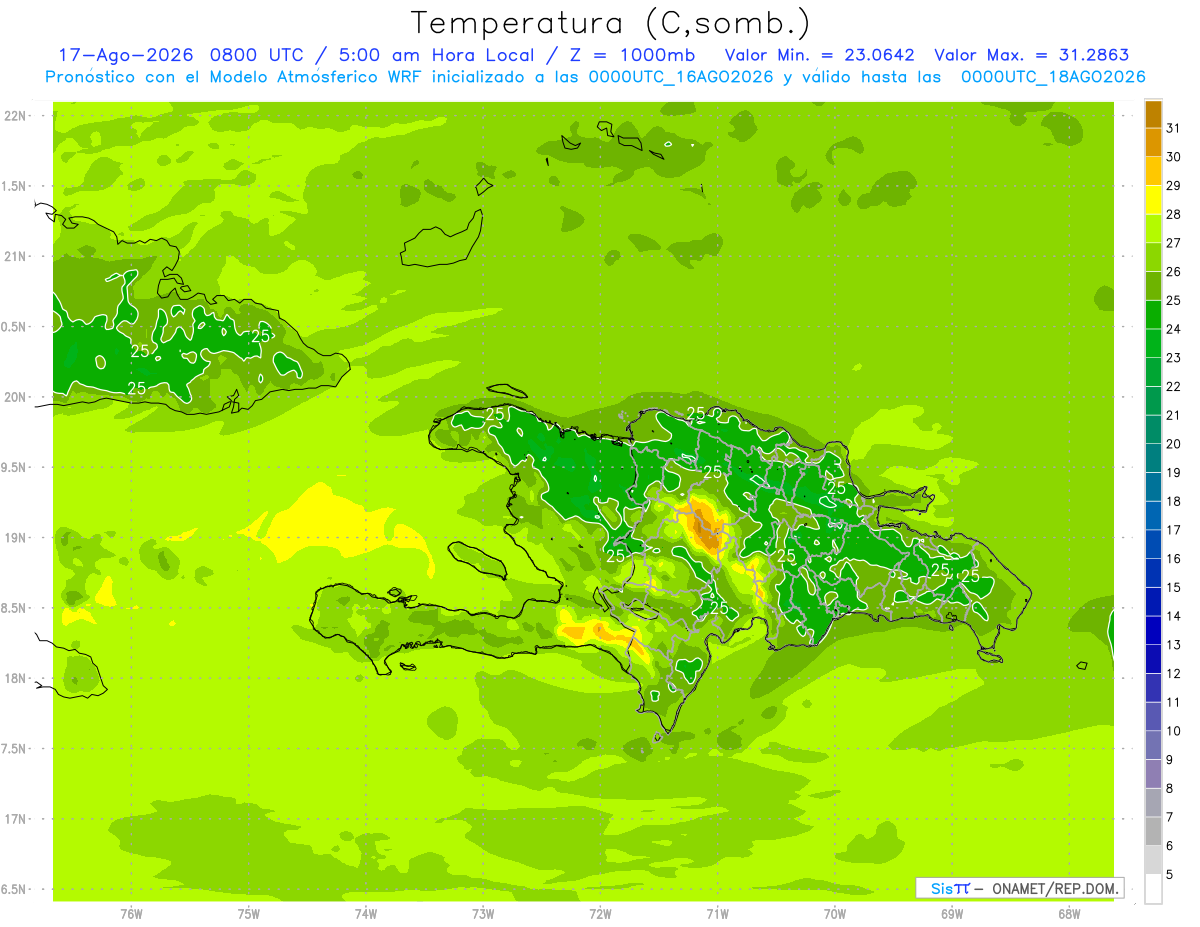
Task: Click the 70W longitude axis label
Action: click(x=835, y=914)
